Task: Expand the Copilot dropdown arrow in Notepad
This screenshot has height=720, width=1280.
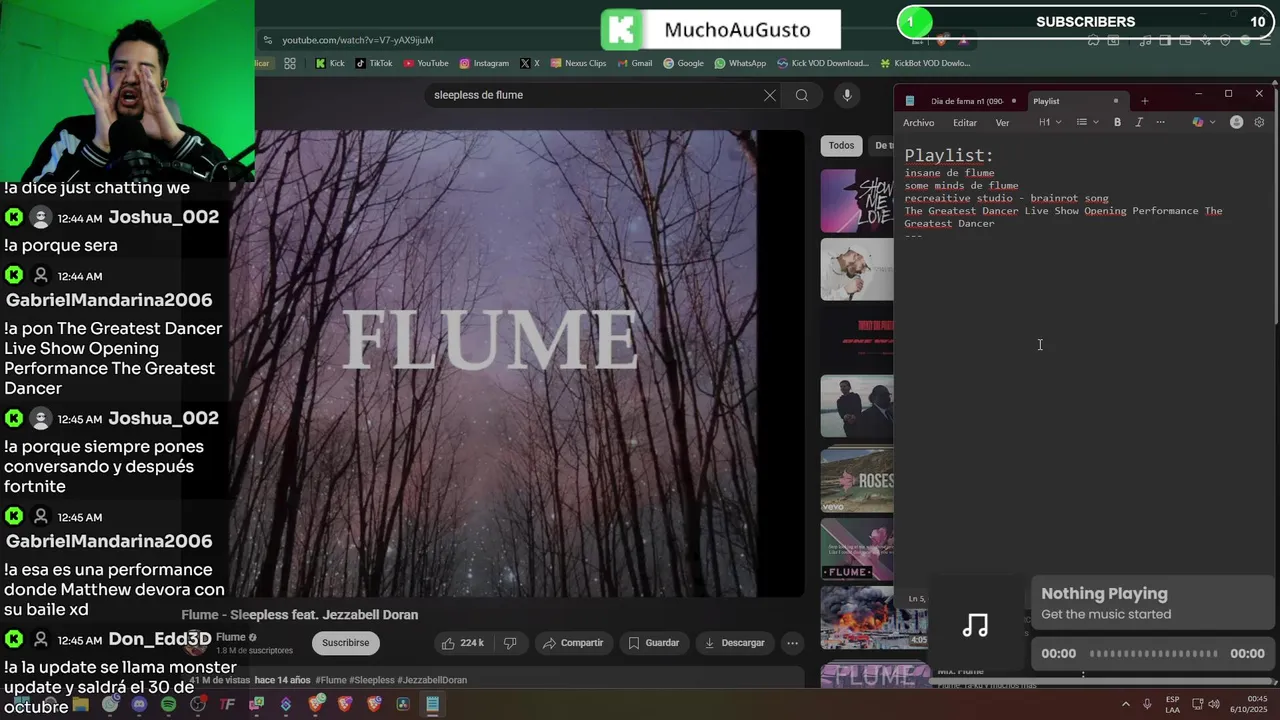Action: tap(1213, 123)
